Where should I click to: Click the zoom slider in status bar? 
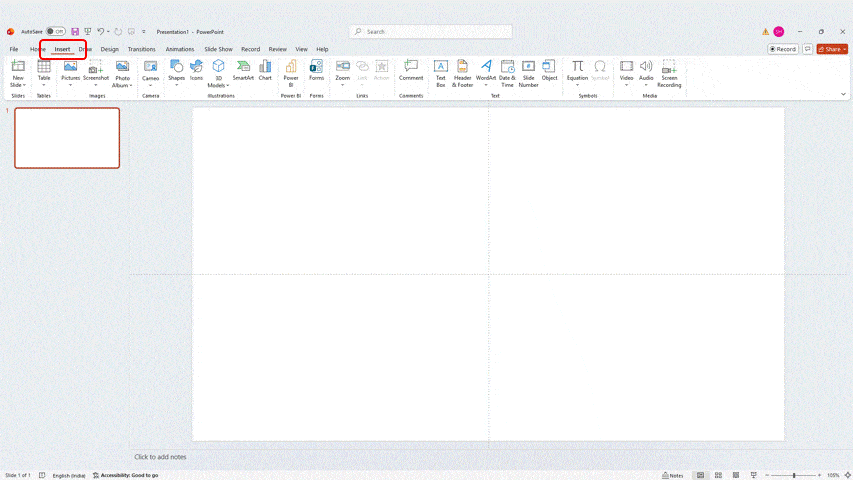point(794,475)
